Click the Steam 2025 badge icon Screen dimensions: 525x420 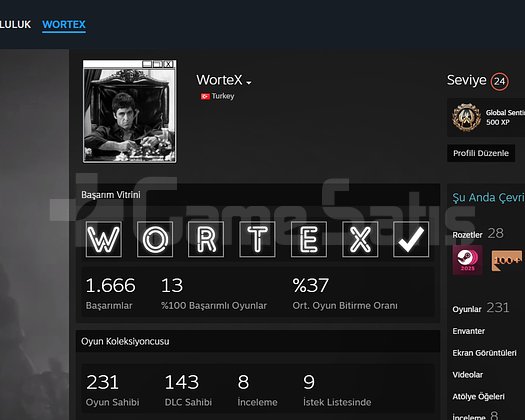468,260
